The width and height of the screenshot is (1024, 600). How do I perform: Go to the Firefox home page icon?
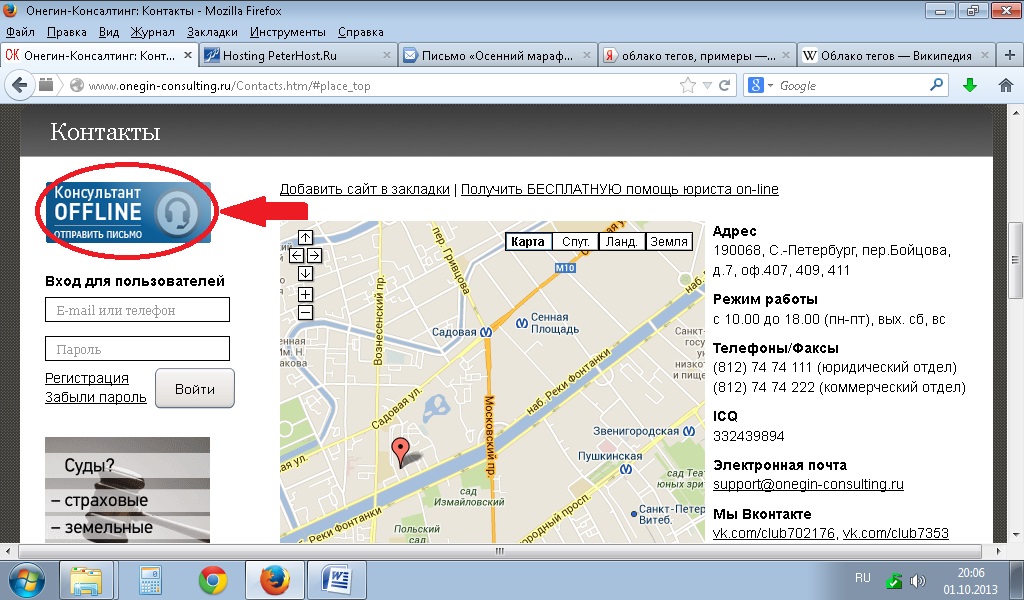click(1006, 86)
